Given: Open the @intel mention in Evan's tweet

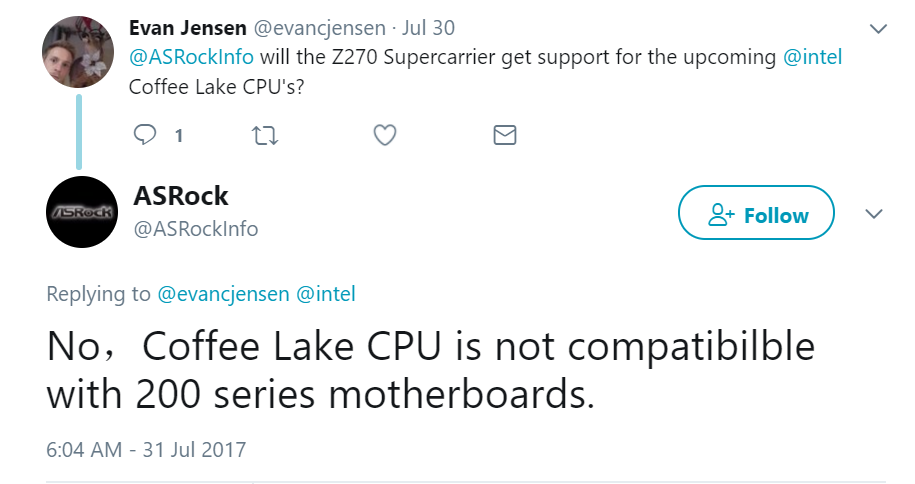Looking at the screenshot, I should [x=812, y=57].
